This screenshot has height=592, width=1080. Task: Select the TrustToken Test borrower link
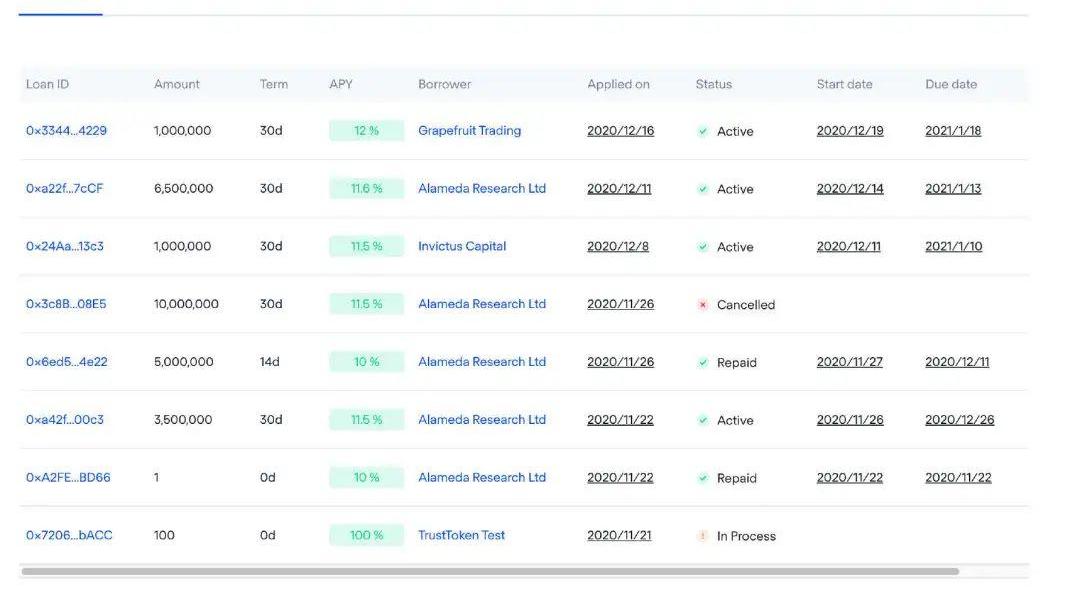coord(461,535)
